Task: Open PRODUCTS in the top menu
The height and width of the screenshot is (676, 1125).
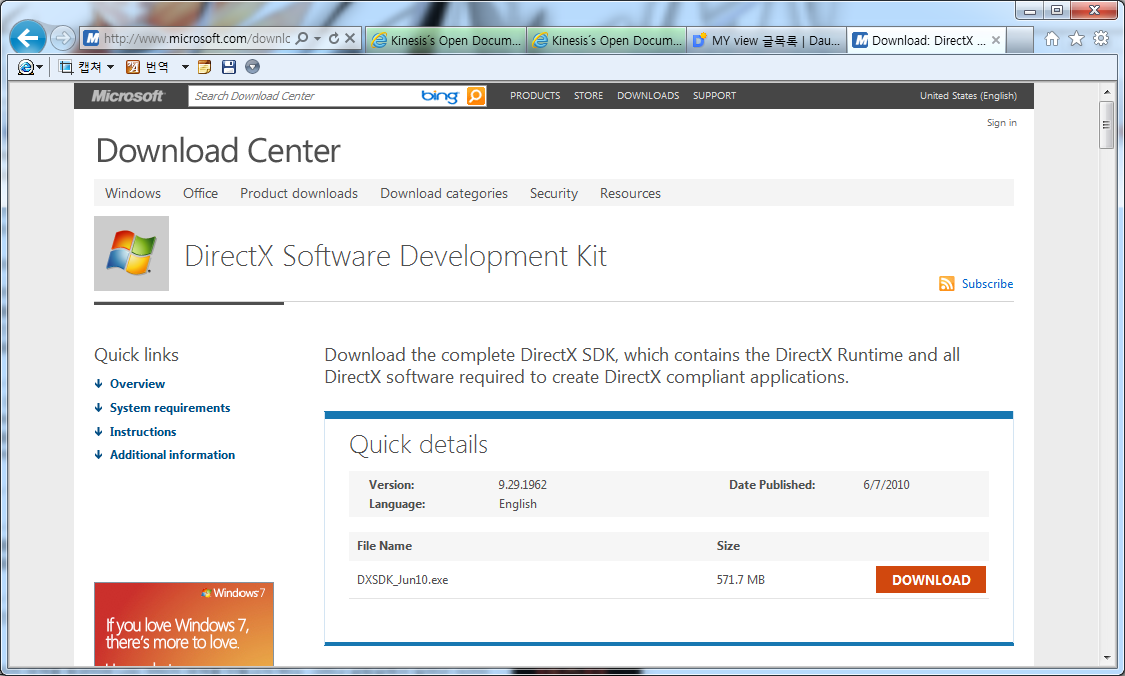Action: [535, 95]
